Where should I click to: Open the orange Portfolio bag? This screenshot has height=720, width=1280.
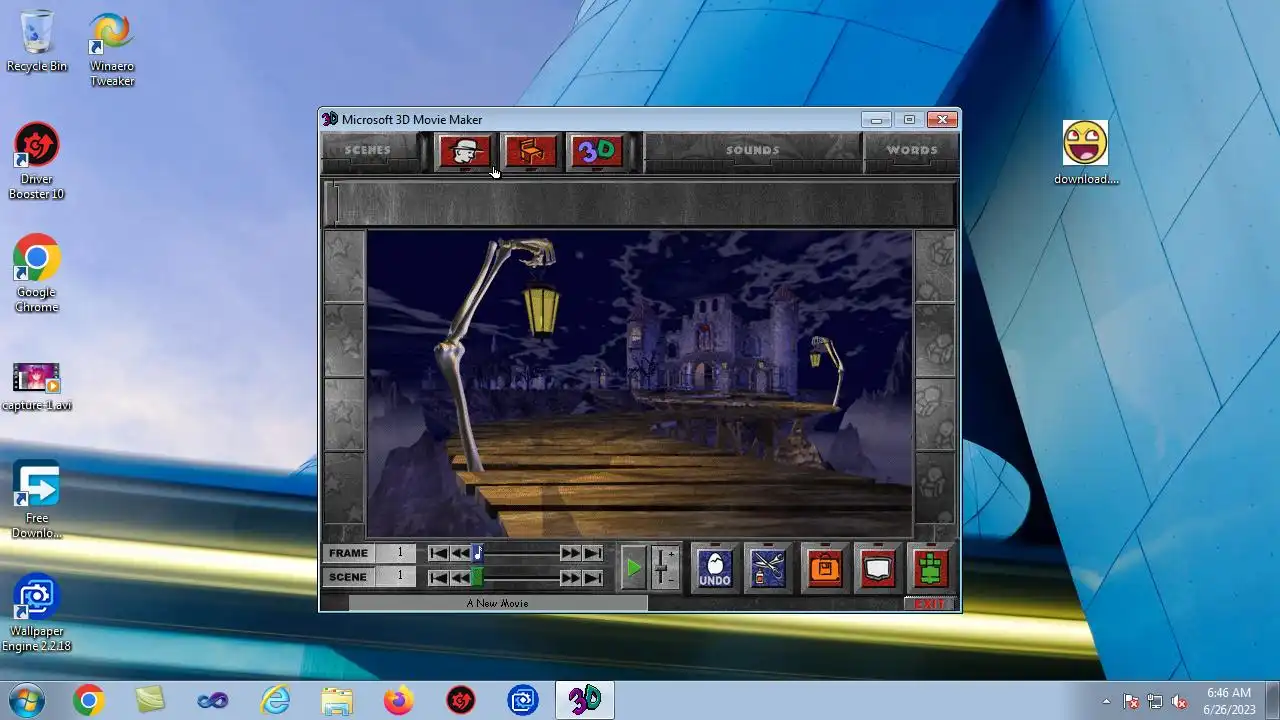click(825, 568)
